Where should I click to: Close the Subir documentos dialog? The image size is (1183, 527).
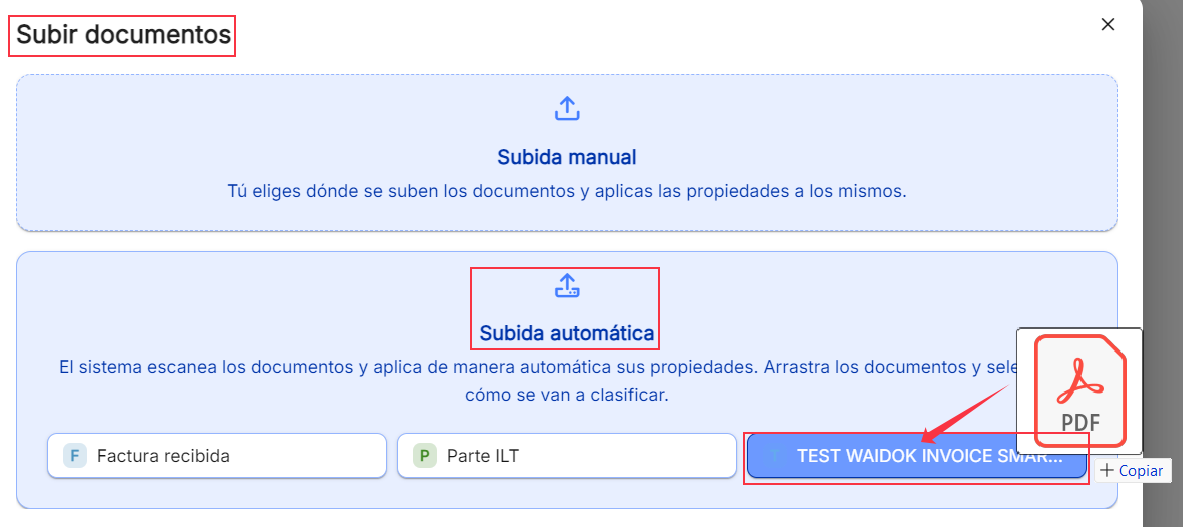(1108, 24)
